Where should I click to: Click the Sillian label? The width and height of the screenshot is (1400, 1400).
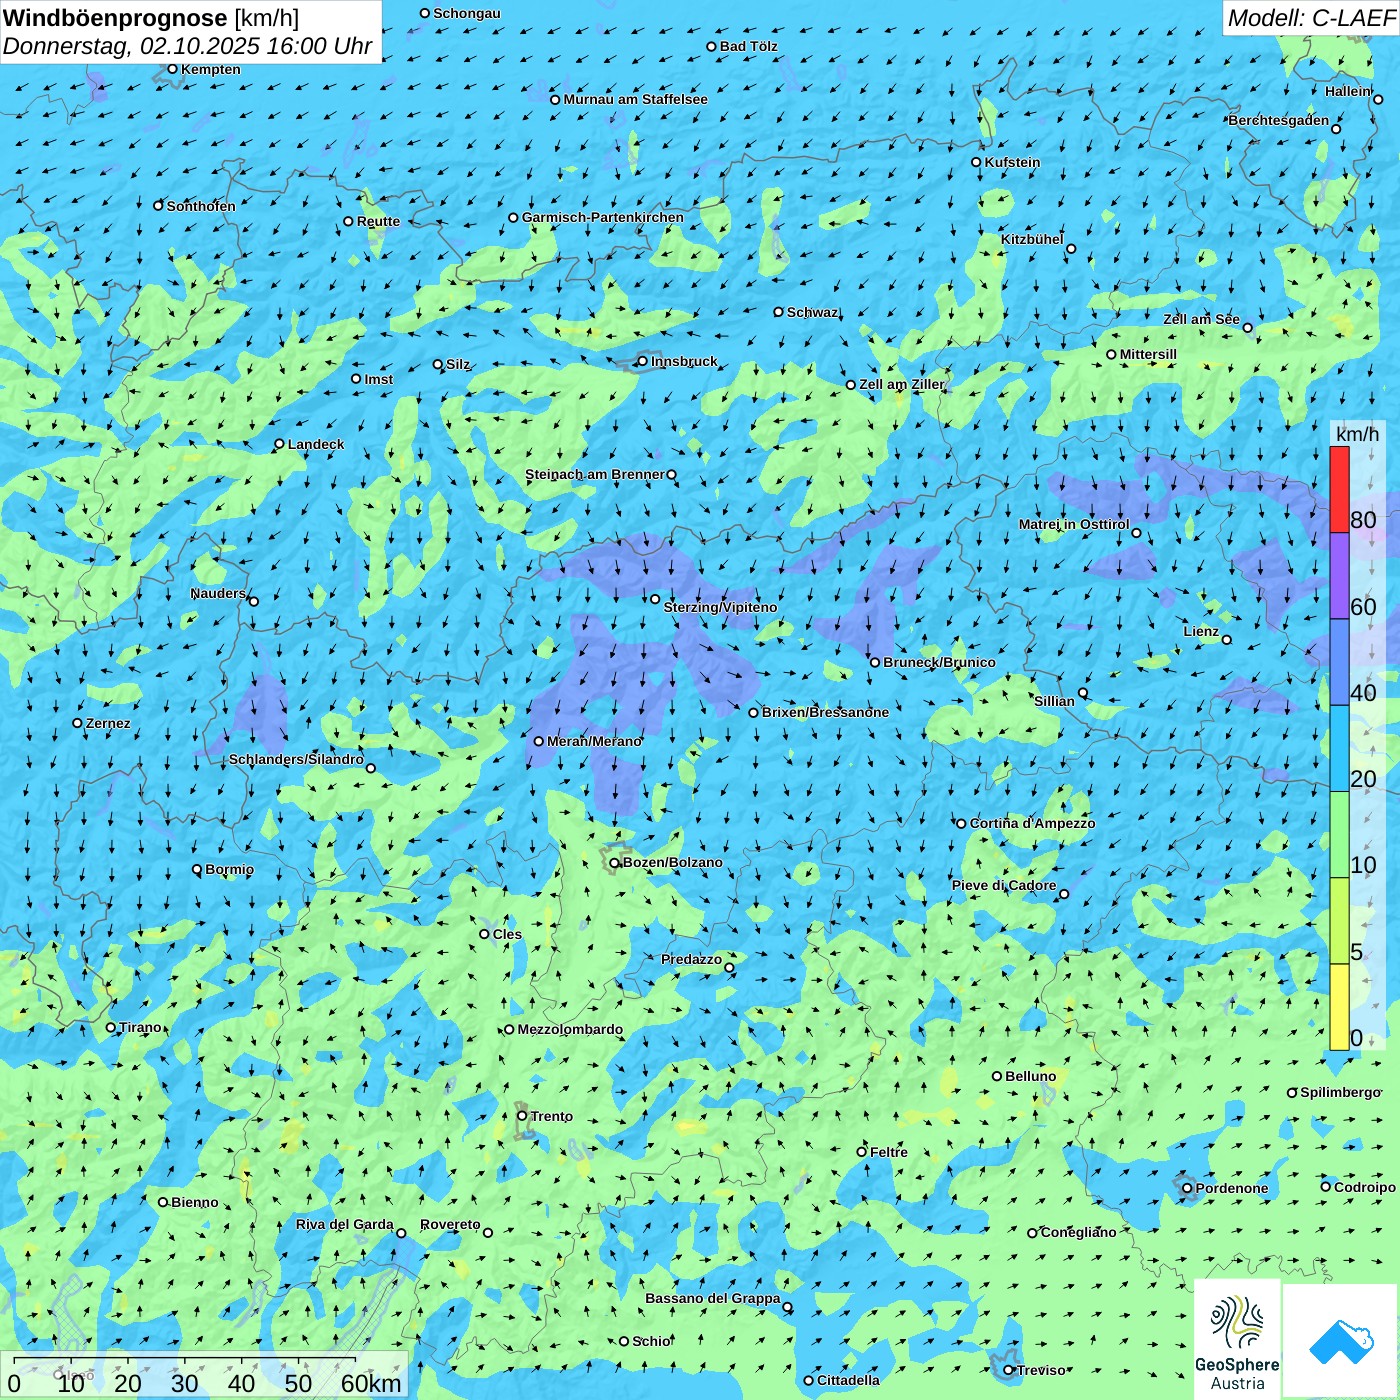click(x=1054, y=701)
